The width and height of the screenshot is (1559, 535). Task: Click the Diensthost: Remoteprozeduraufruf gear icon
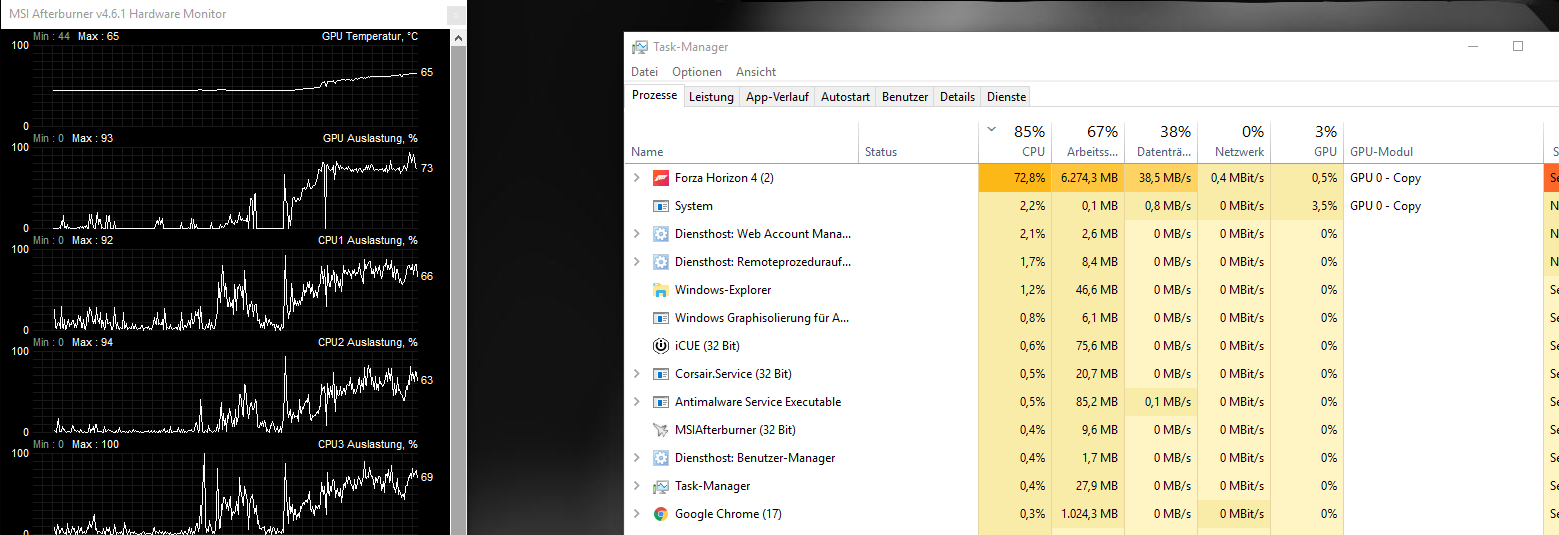[x=660, y=262]
